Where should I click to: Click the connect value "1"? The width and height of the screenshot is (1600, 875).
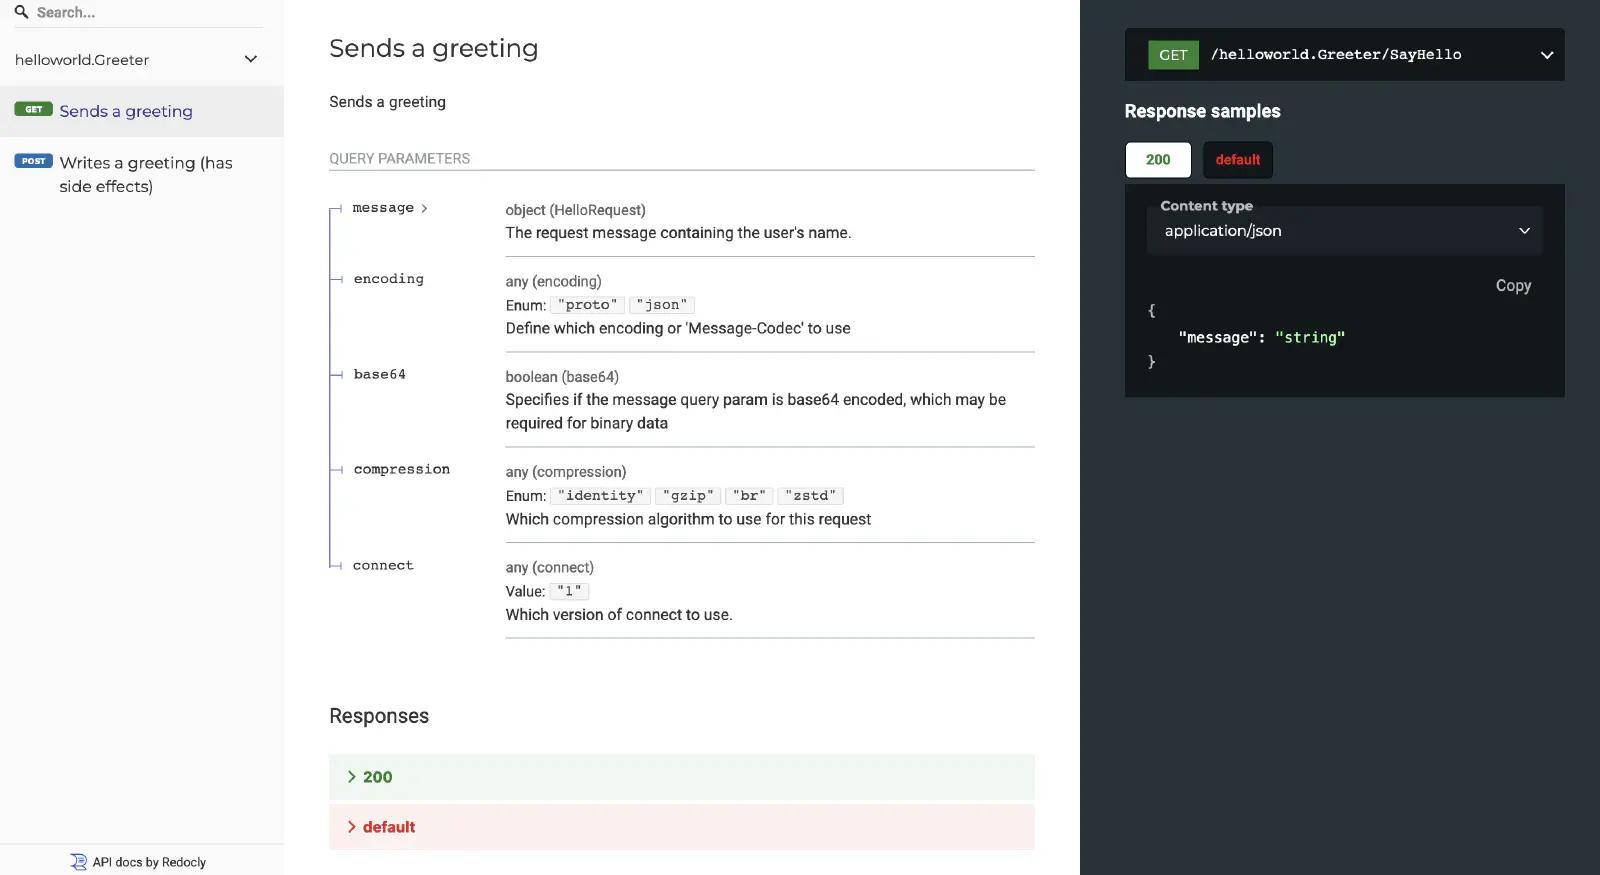(x=569, y=591)
